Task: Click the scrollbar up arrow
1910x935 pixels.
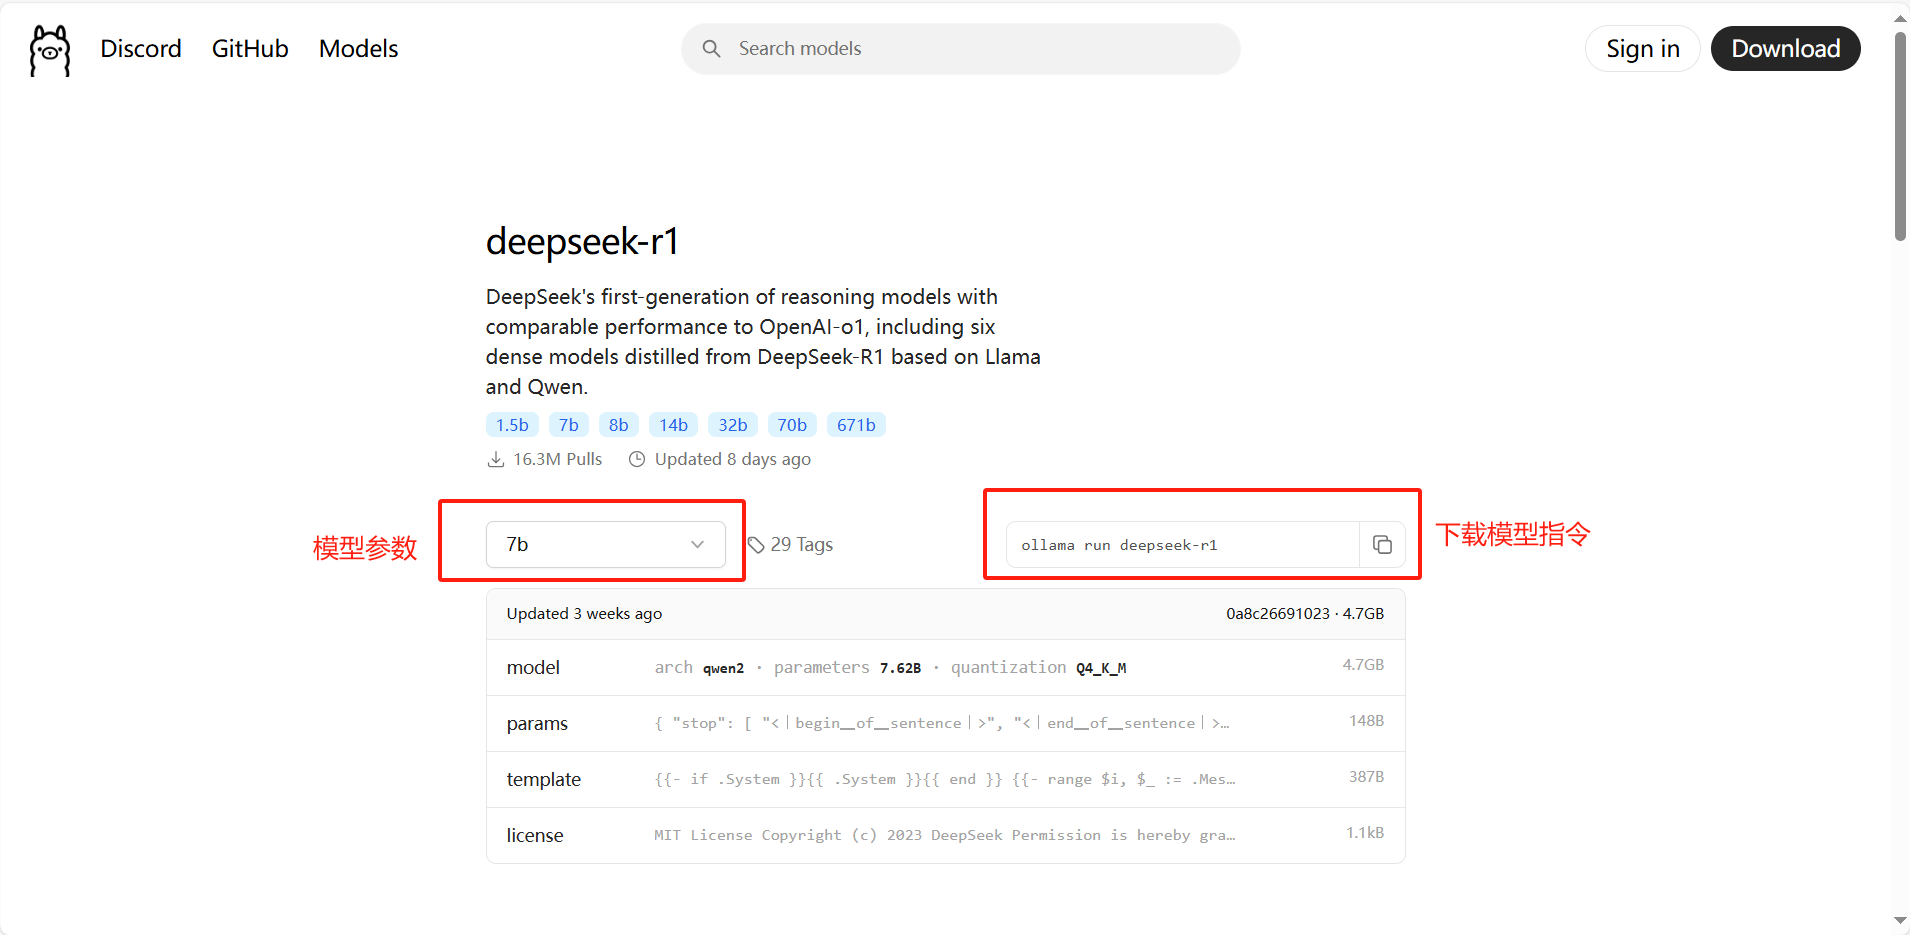Action: [1900, 17]
